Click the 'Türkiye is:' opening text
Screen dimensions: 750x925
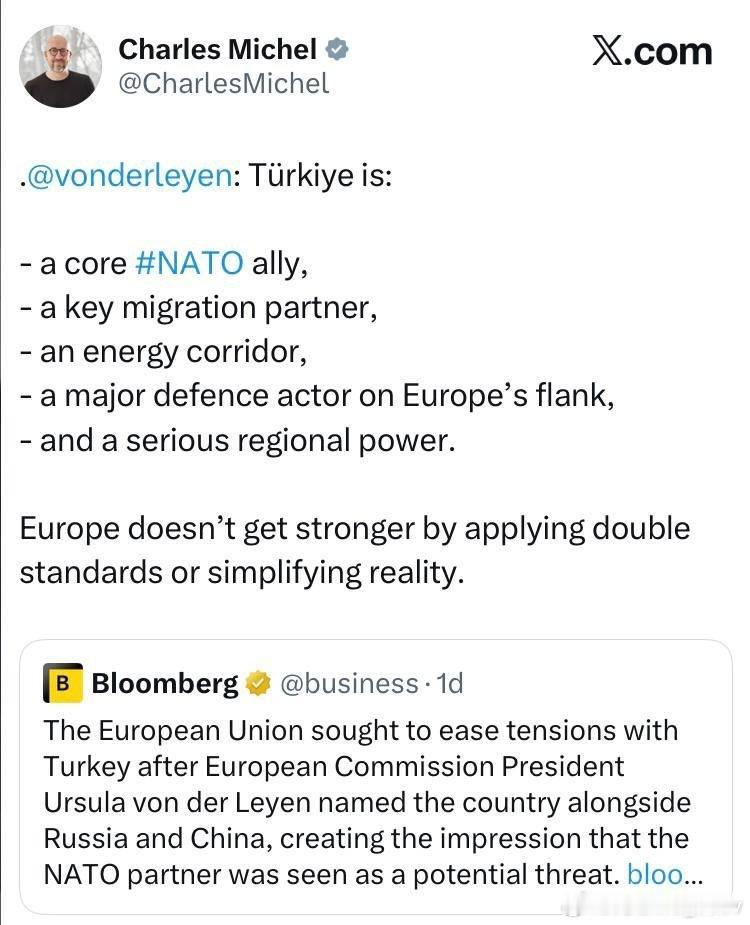click(x=320, y=176)
